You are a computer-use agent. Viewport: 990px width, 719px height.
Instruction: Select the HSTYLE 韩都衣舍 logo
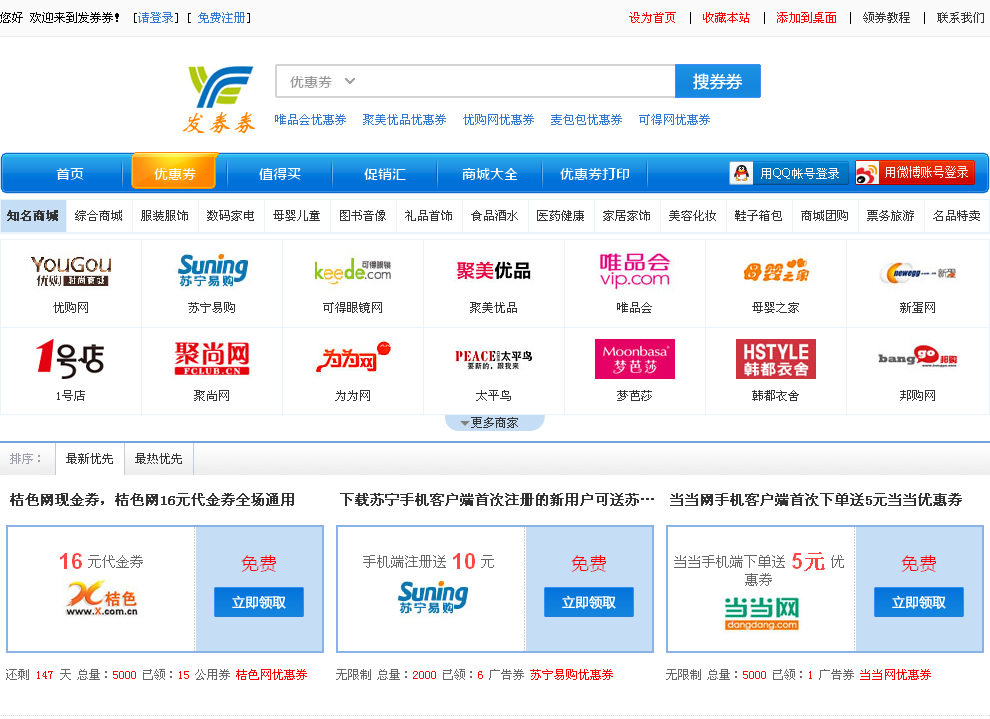775,359
